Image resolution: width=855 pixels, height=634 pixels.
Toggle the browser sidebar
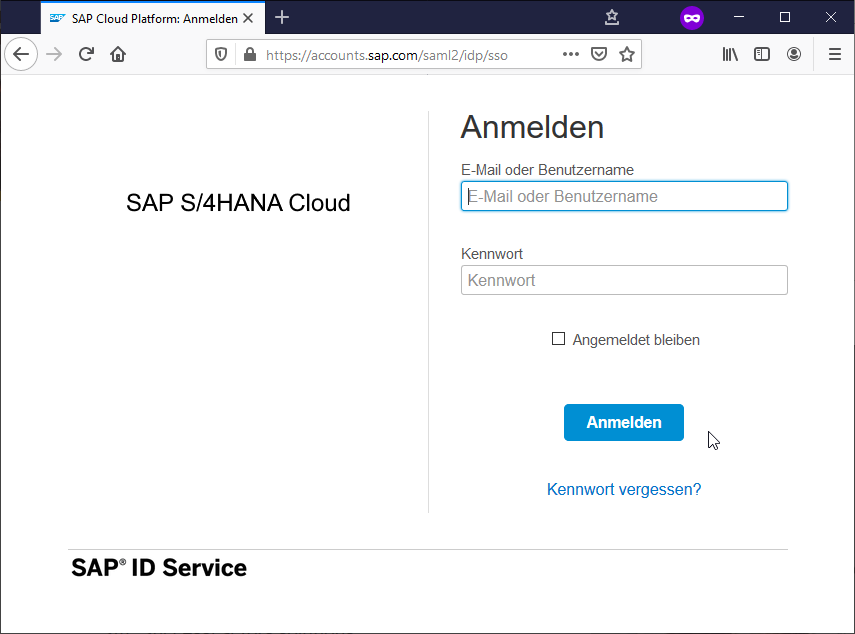coord(762,54)
